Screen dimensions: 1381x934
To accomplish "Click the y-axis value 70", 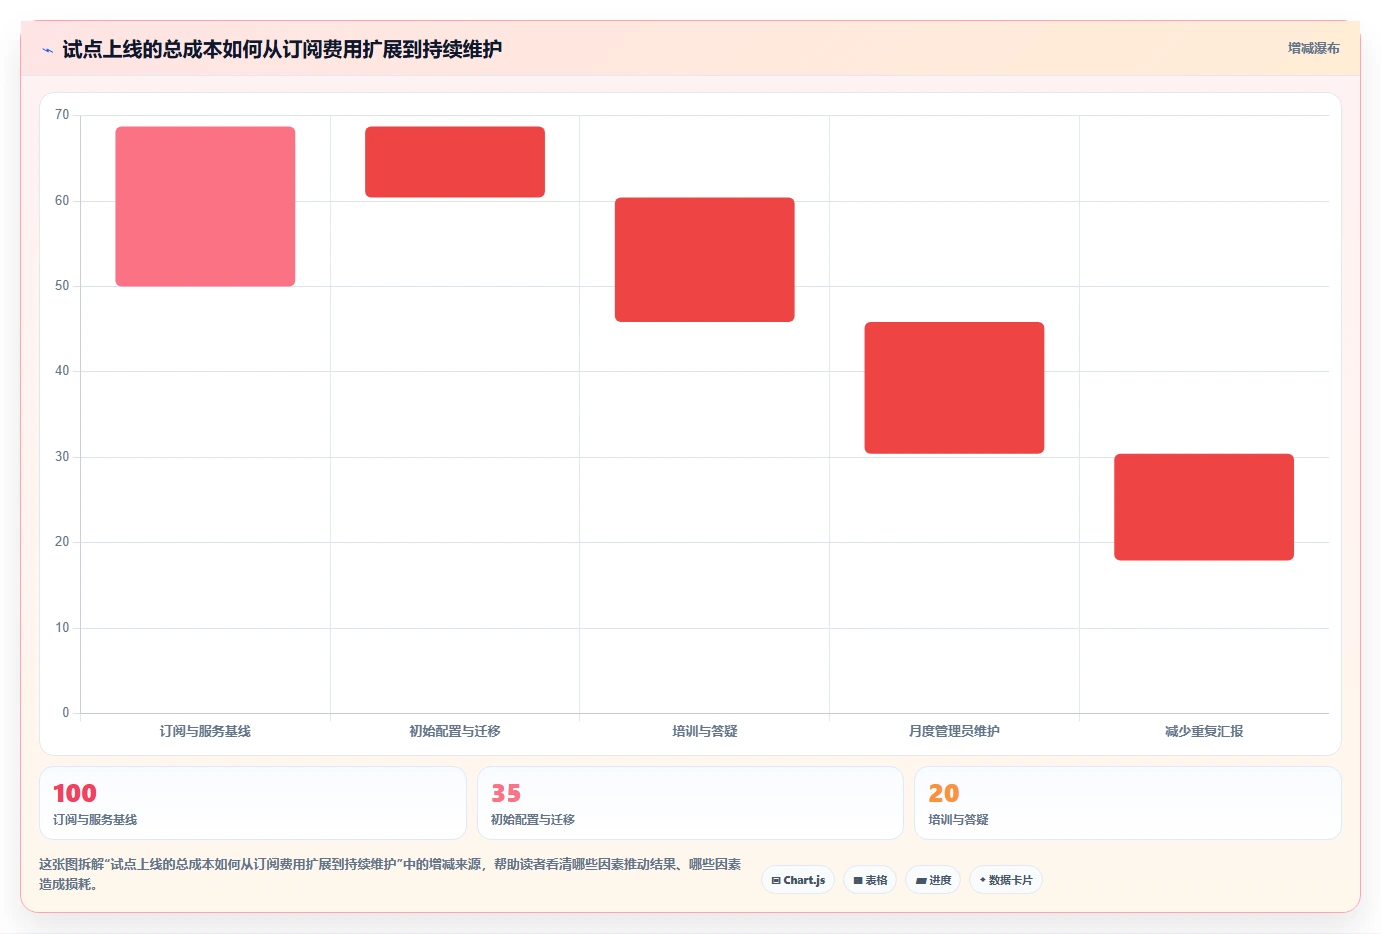I will click(62, 115).
